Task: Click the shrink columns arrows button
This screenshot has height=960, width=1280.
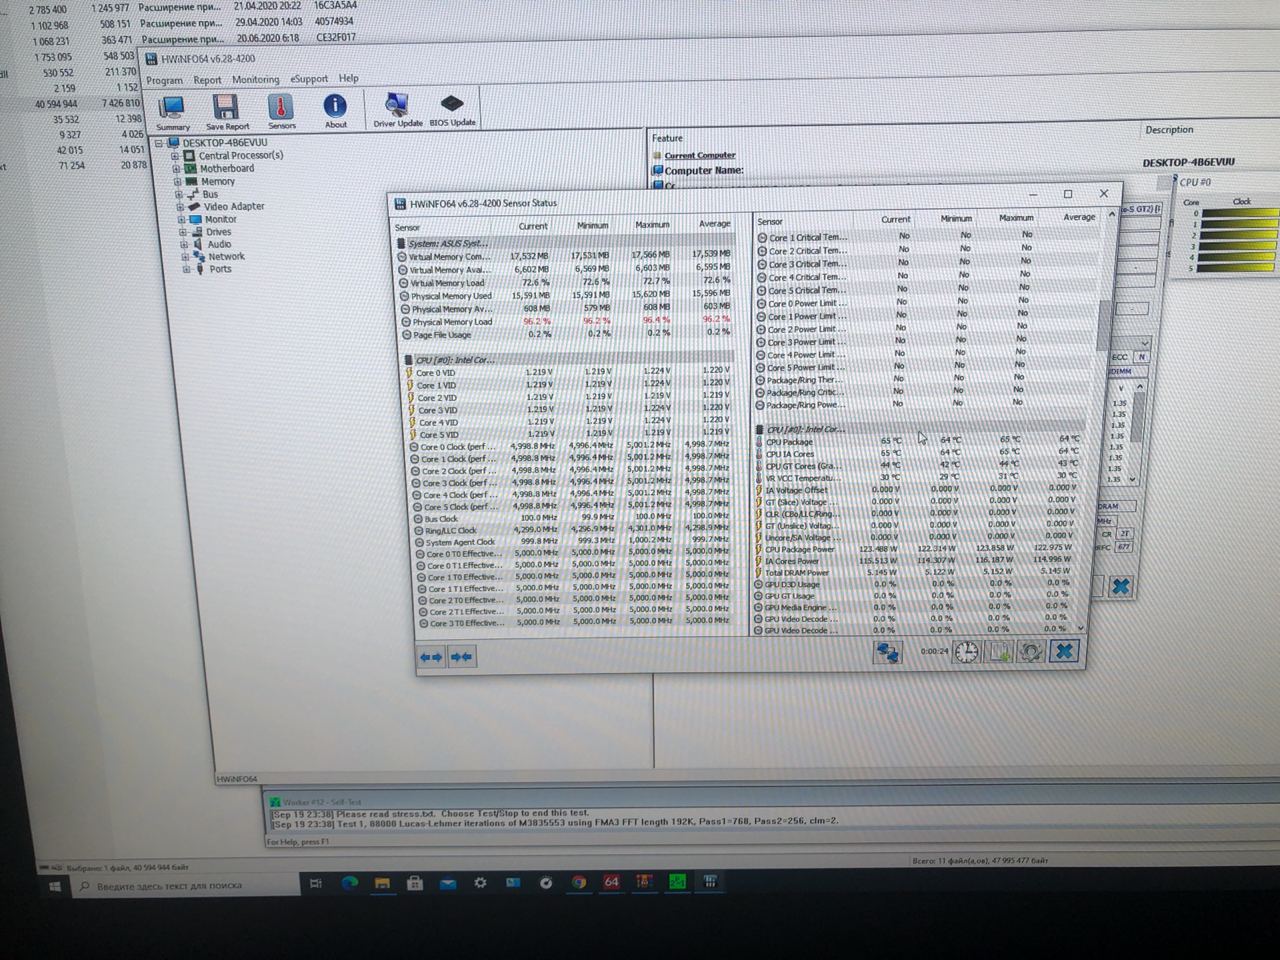Action: point(461,657)
